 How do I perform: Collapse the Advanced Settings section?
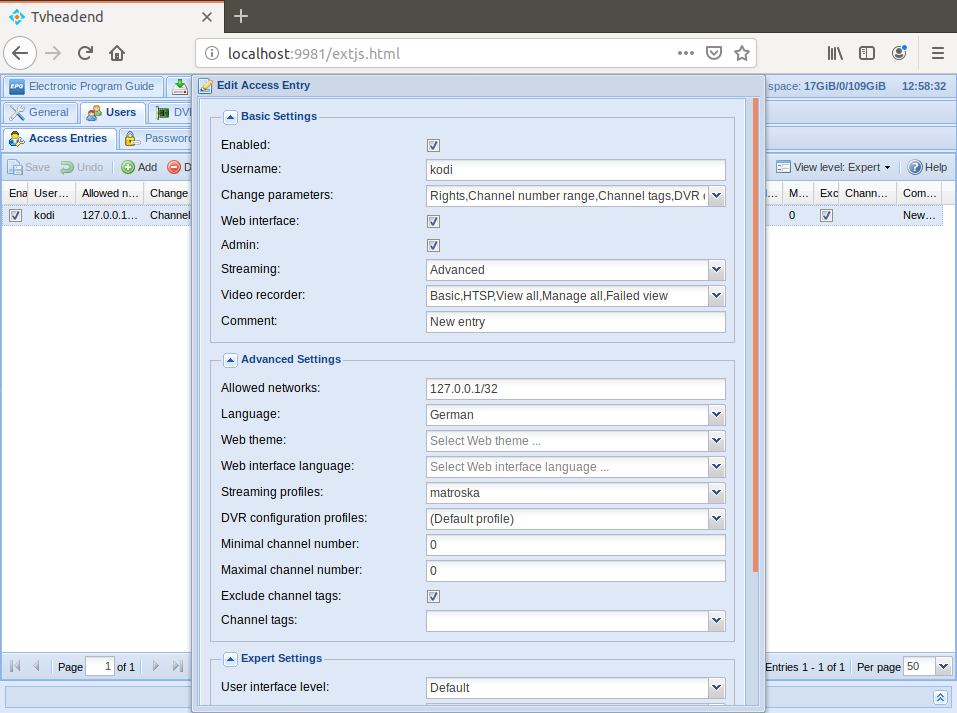click(x=230, y=360)
